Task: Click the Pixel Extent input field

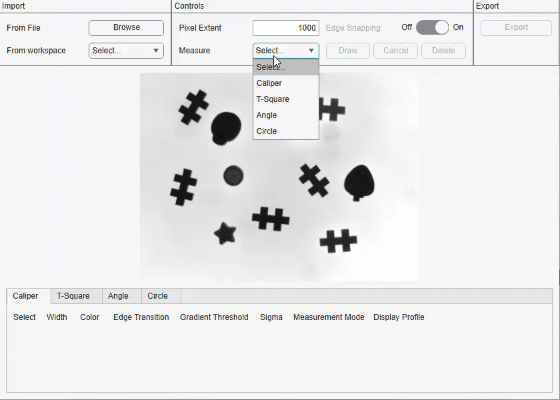Action: click(286, 28)
